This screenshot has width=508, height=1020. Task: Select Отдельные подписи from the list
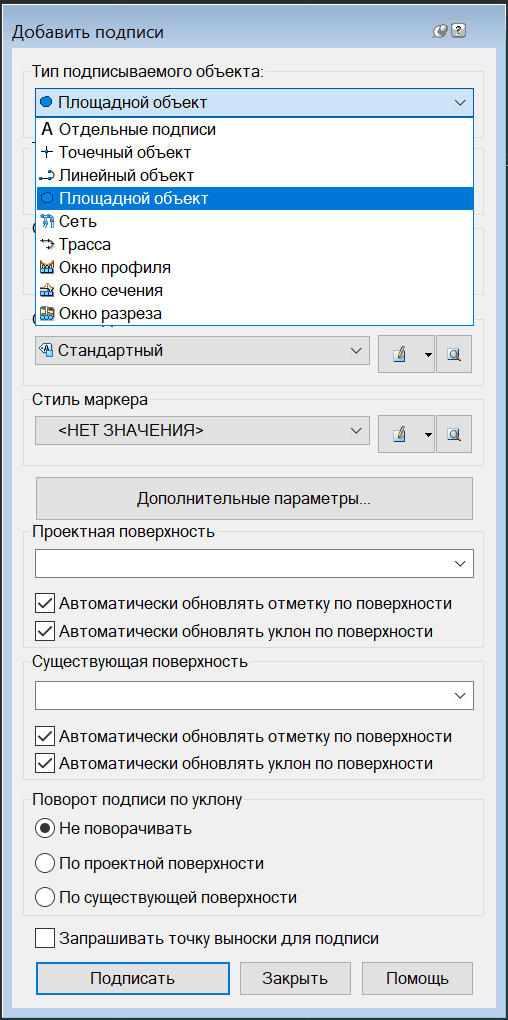click(254, 129)
